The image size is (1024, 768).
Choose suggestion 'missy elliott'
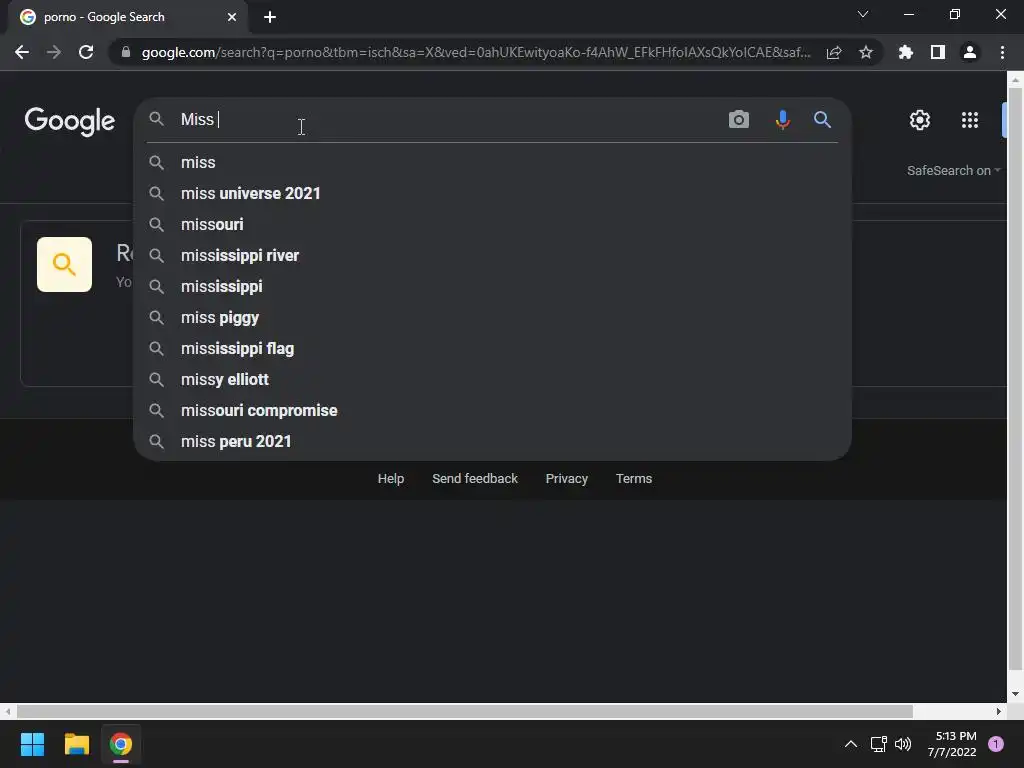coord(492,379)
